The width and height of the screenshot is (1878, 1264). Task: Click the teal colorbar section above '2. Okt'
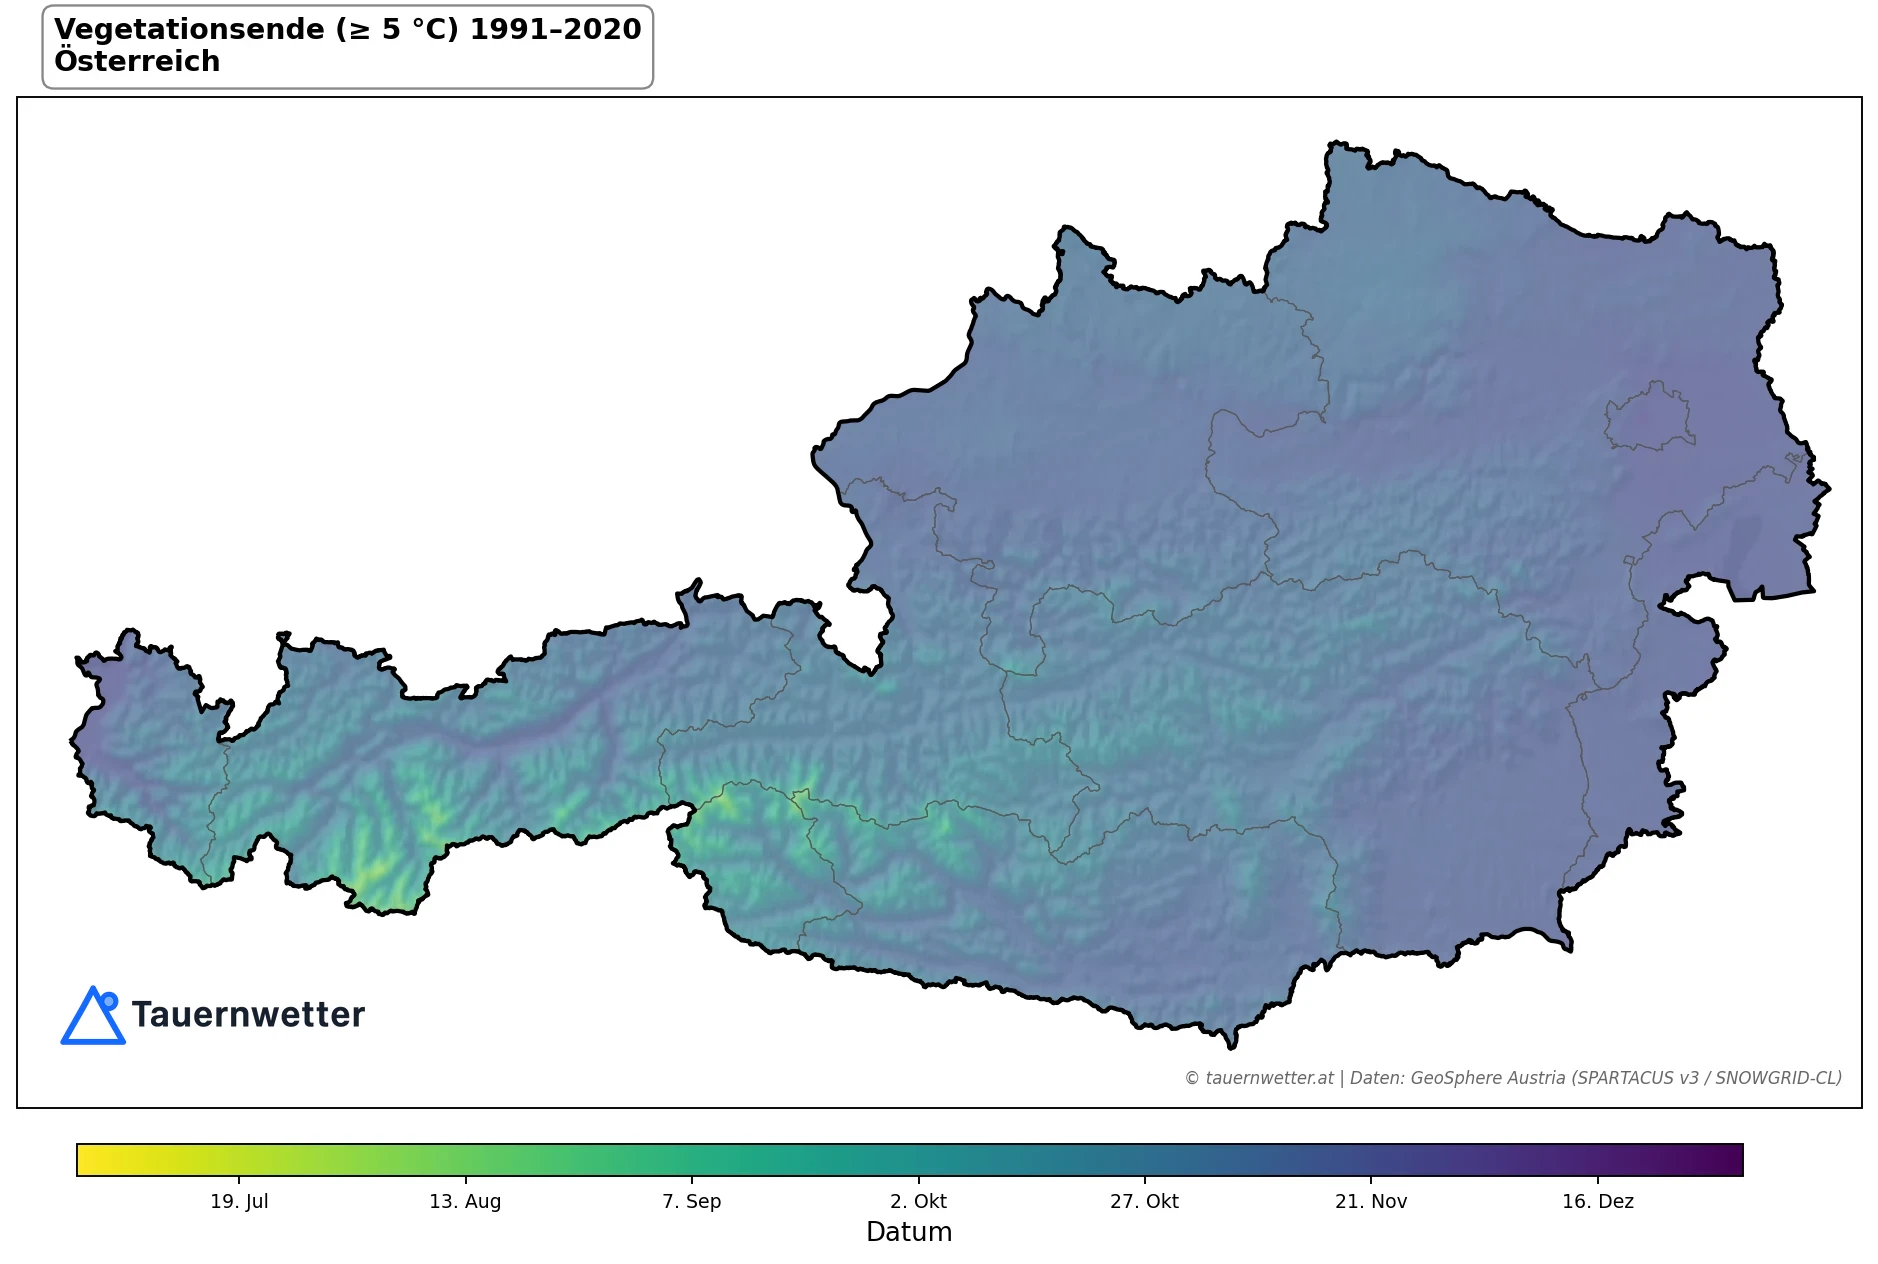coord(918,1160)
